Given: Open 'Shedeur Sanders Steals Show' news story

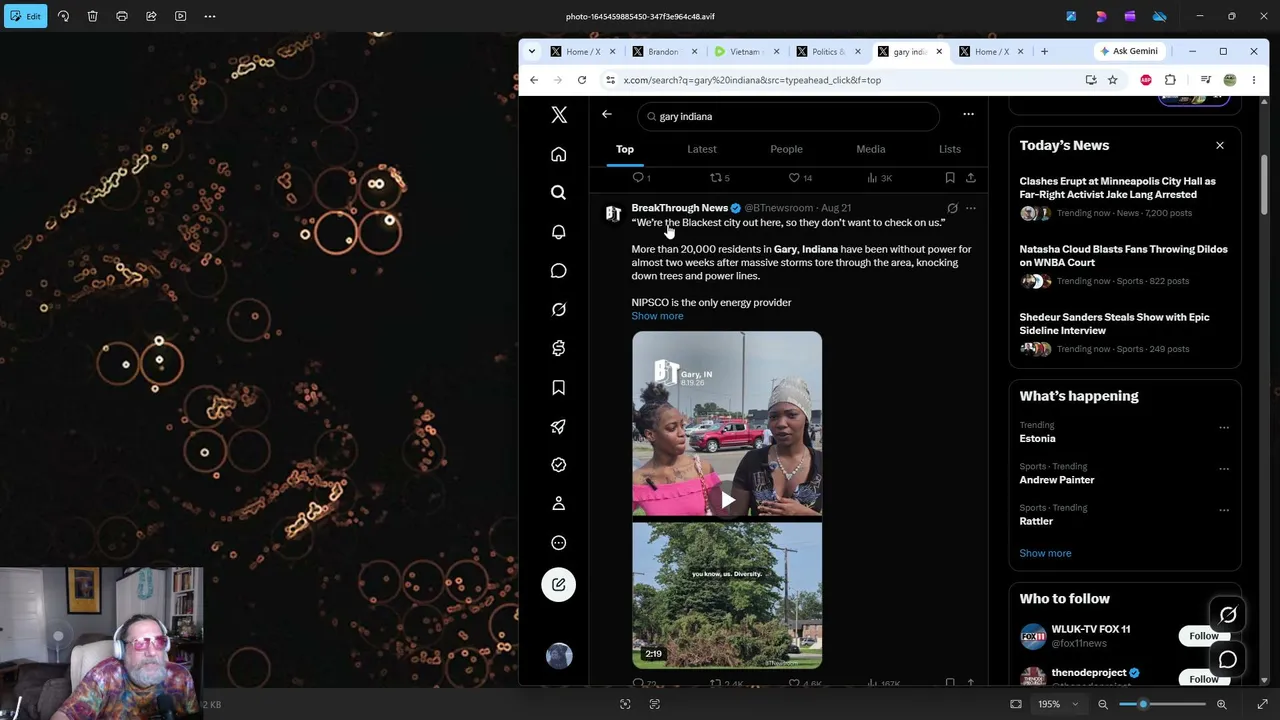Looking at the screenshot, I should 1114,324.
